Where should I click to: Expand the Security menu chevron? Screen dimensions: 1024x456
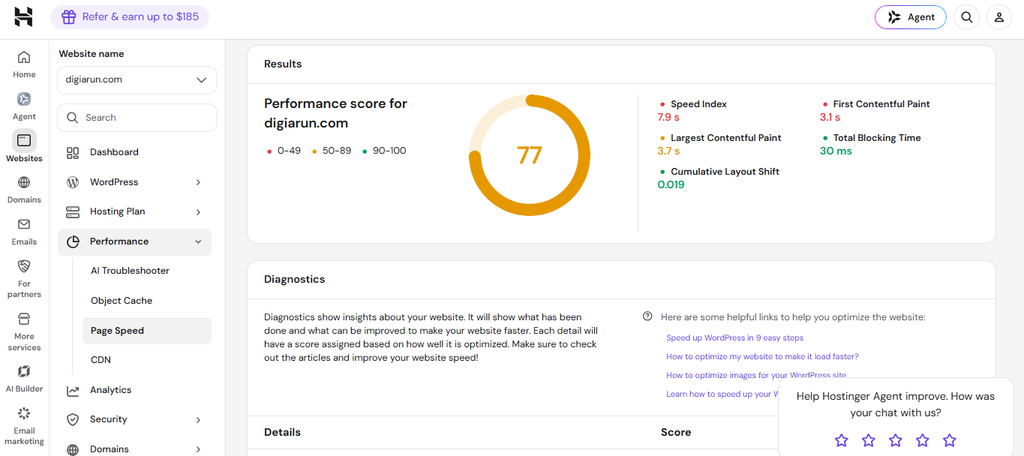[198, 420]
